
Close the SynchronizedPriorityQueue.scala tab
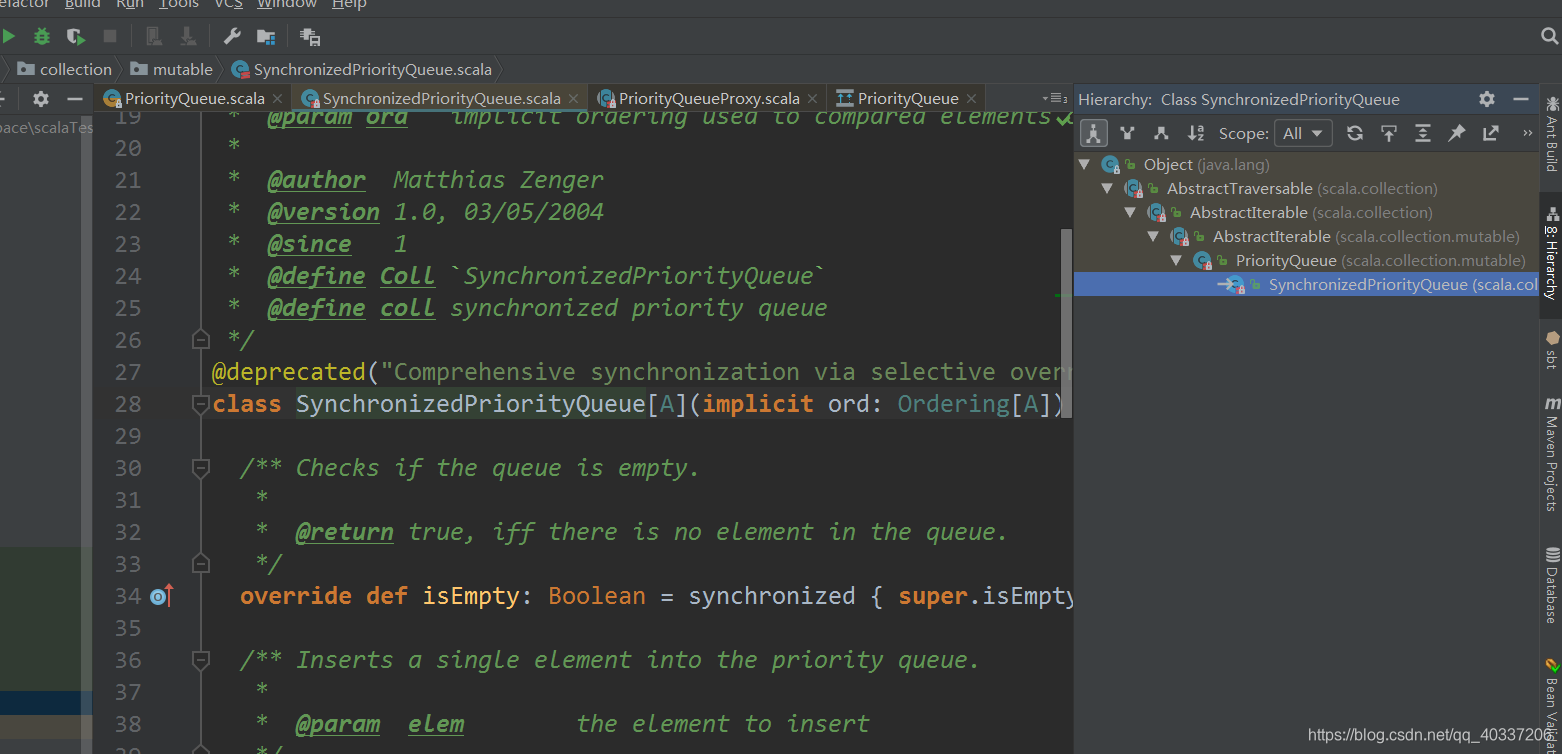click(x=574, y=98)
